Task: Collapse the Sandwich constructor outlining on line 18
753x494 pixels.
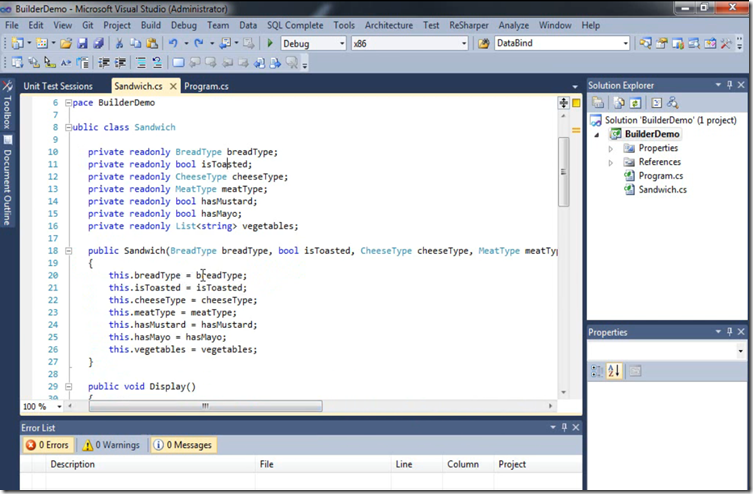Action: coord(68,251)
